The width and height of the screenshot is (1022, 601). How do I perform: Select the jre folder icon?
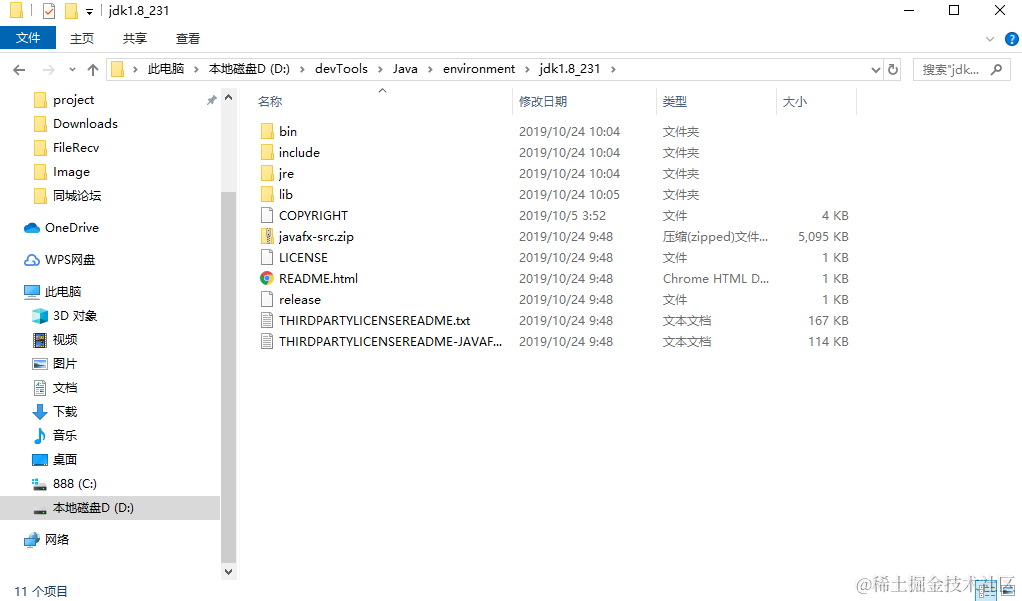[x=267, y=173]
